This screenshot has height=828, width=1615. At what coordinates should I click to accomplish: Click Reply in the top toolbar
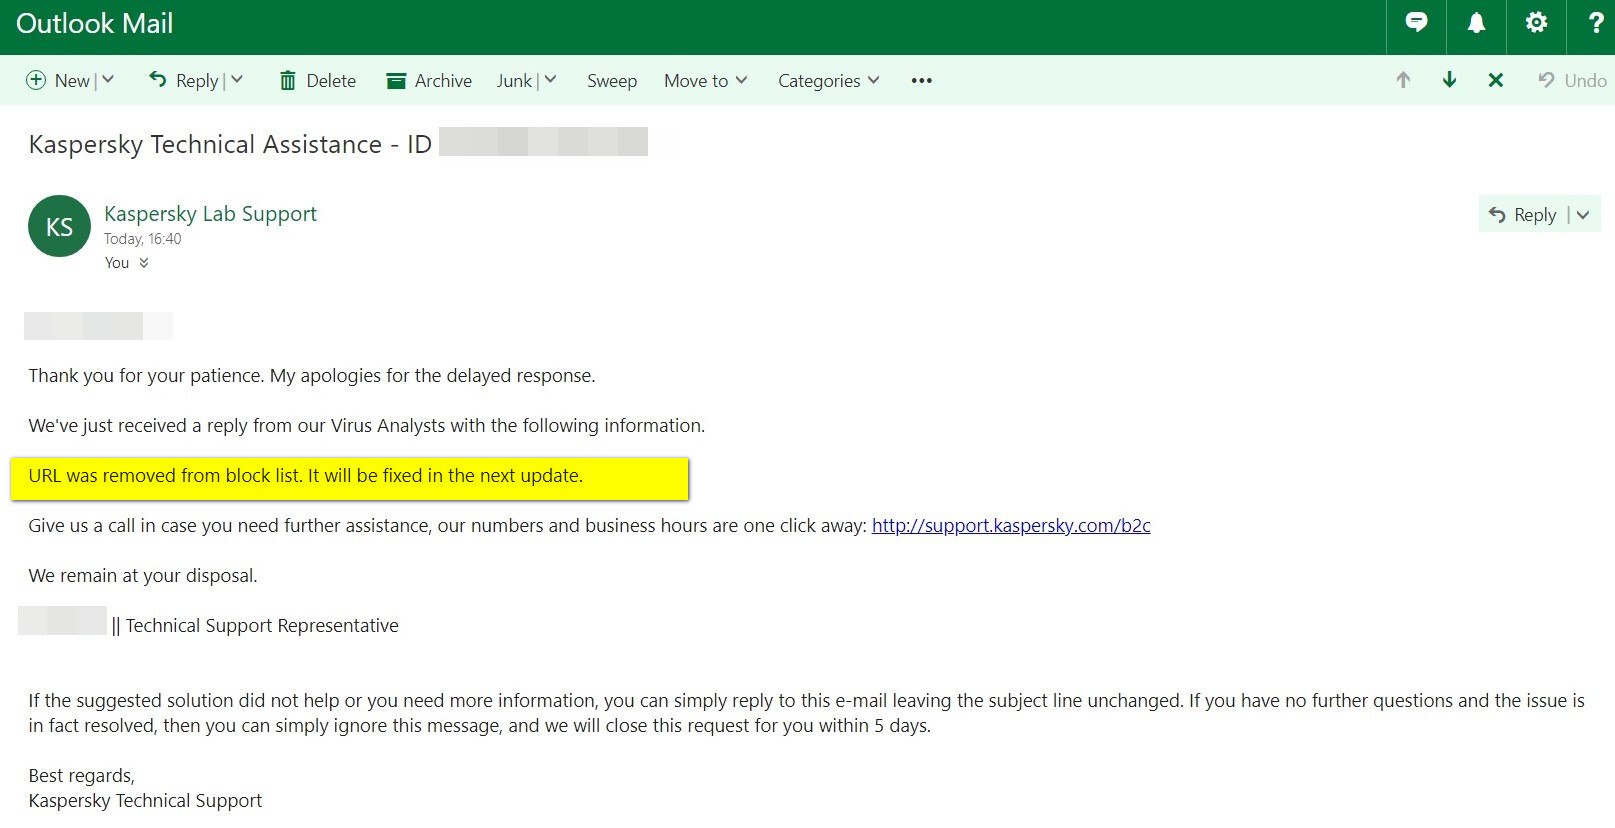click(x=184, y=81)
